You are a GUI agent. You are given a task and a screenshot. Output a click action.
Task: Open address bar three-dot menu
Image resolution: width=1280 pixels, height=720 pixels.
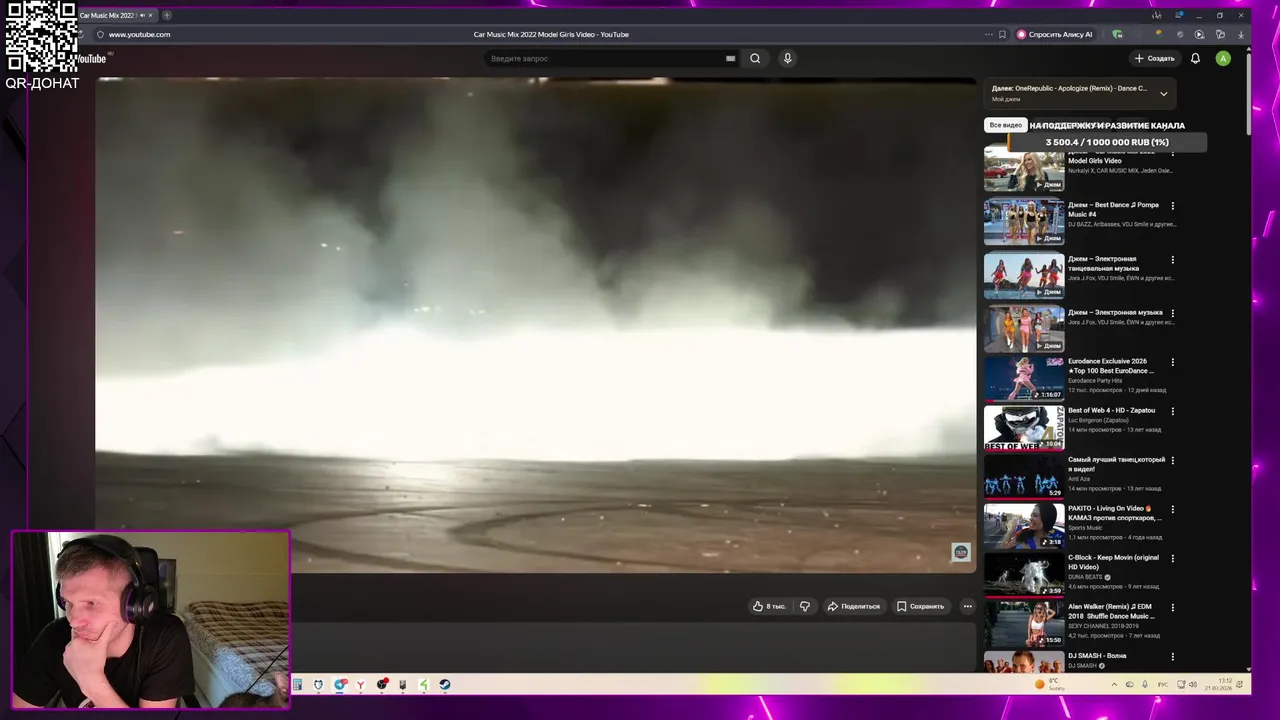click(989, 34)
